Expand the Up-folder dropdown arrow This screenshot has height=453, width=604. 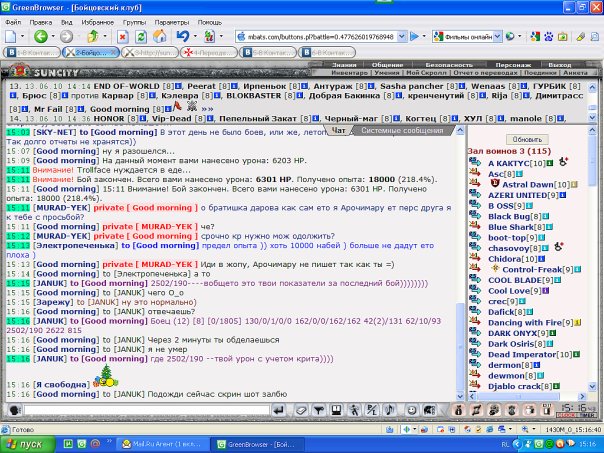pyautogui.click(x=105, y=37)
